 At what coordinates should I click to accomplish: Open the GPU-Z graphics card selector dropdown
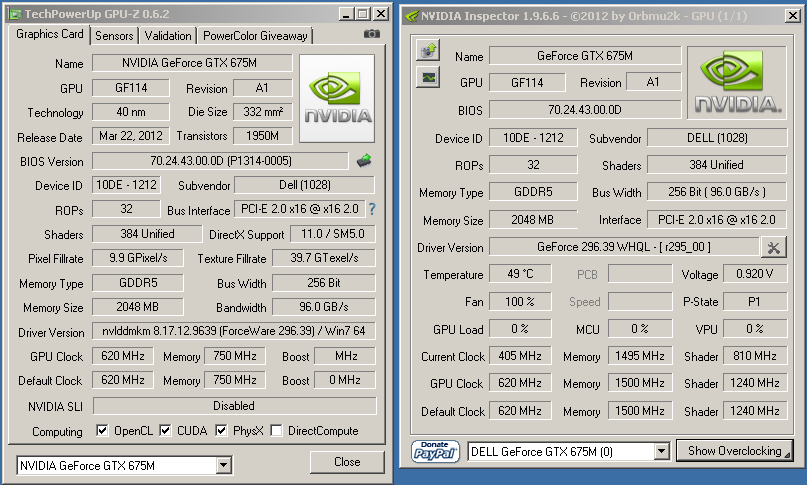tap(223, 465)
